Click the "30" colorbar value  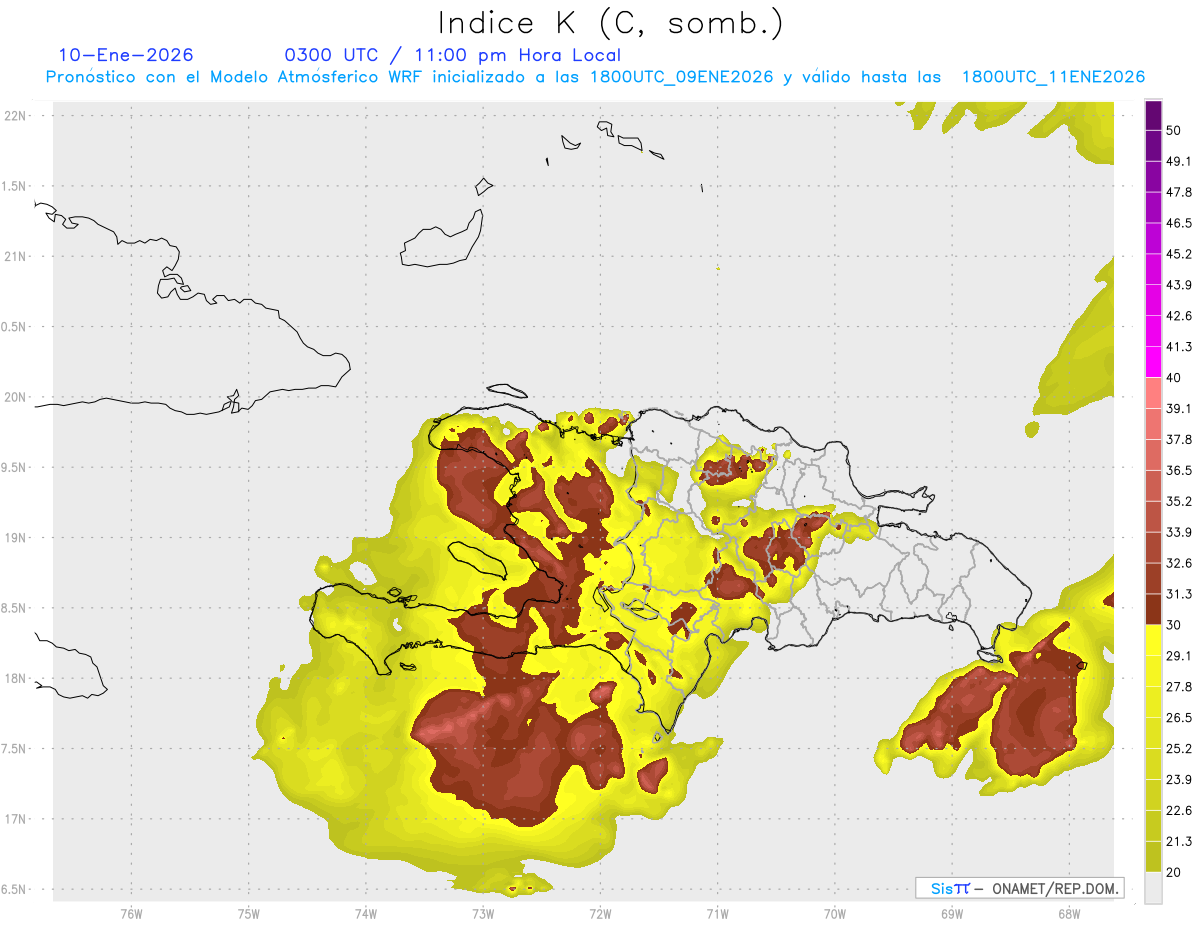click(x=1174, y=625)
